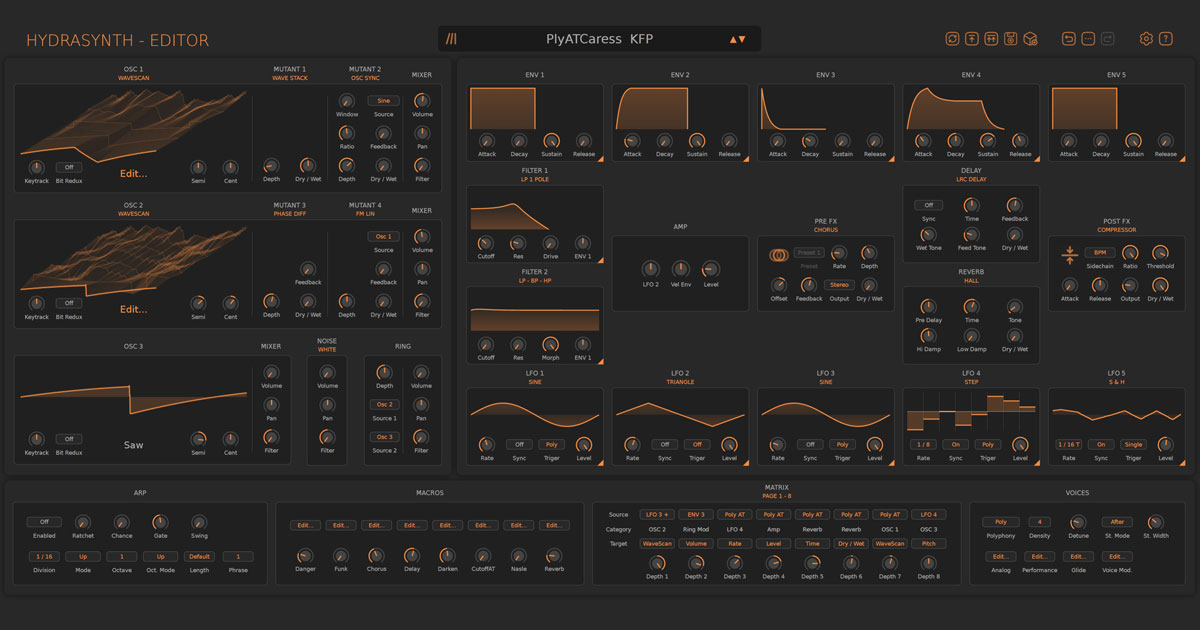Click the Edit... button above Analog in Voices

point(1000,556)
